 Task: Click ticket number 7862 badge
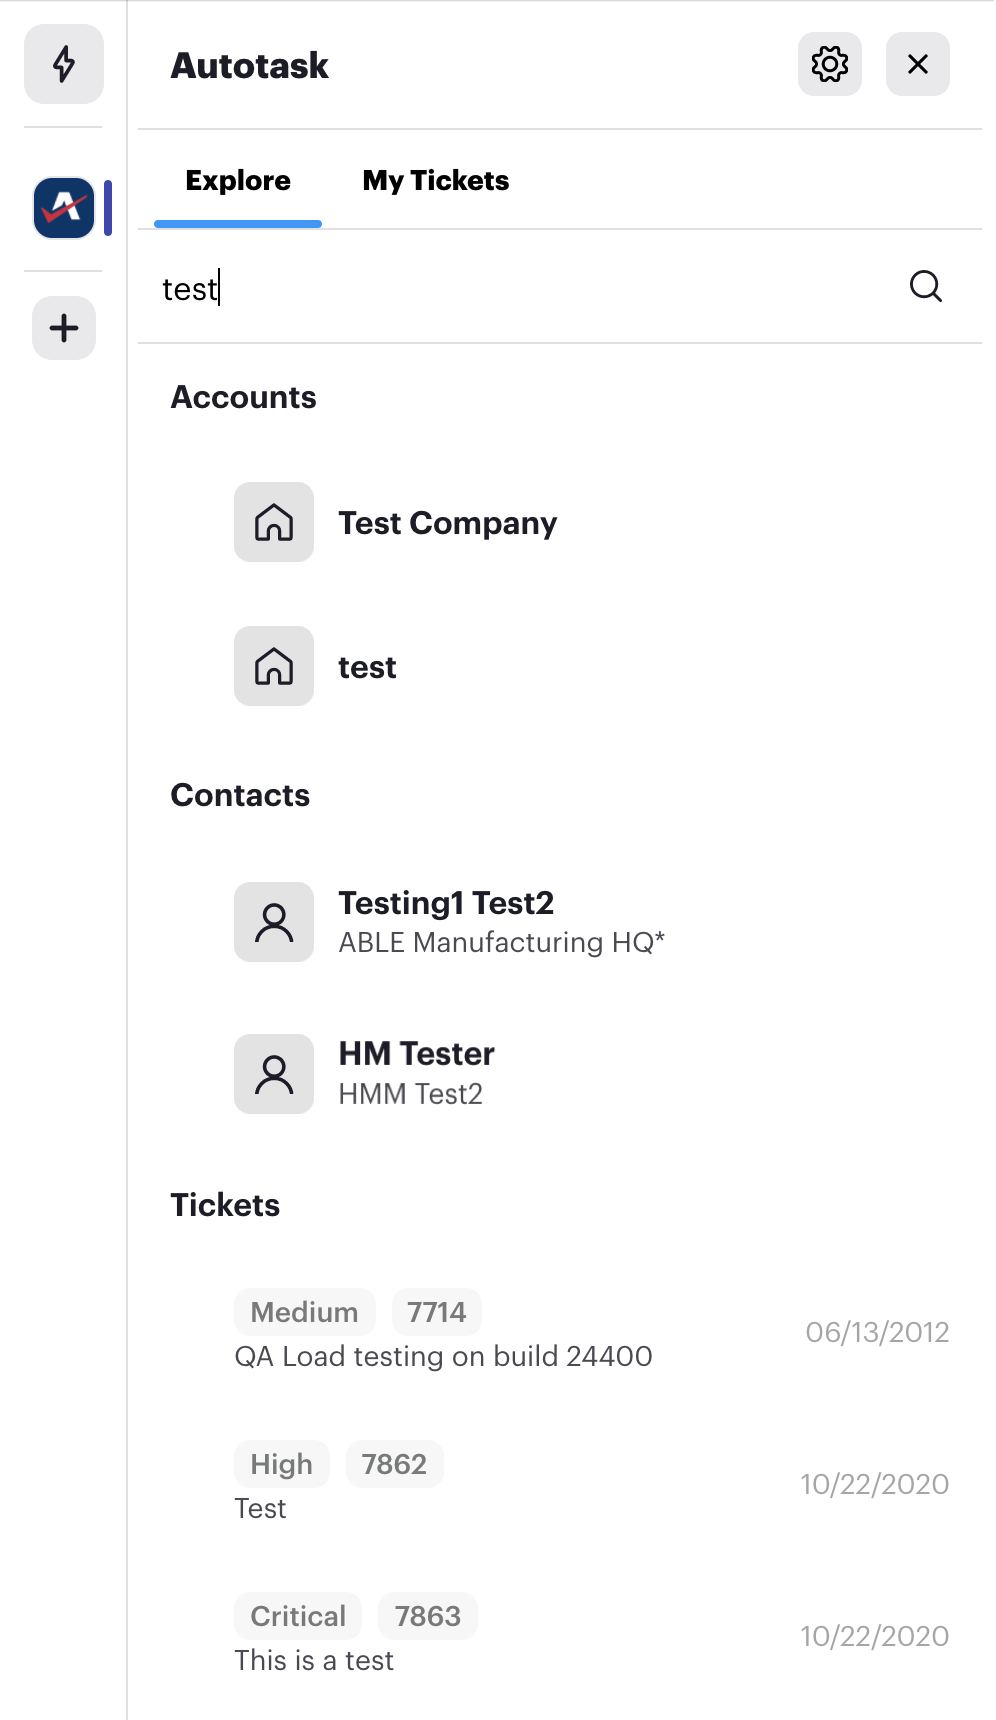[x=395, y=1464]
